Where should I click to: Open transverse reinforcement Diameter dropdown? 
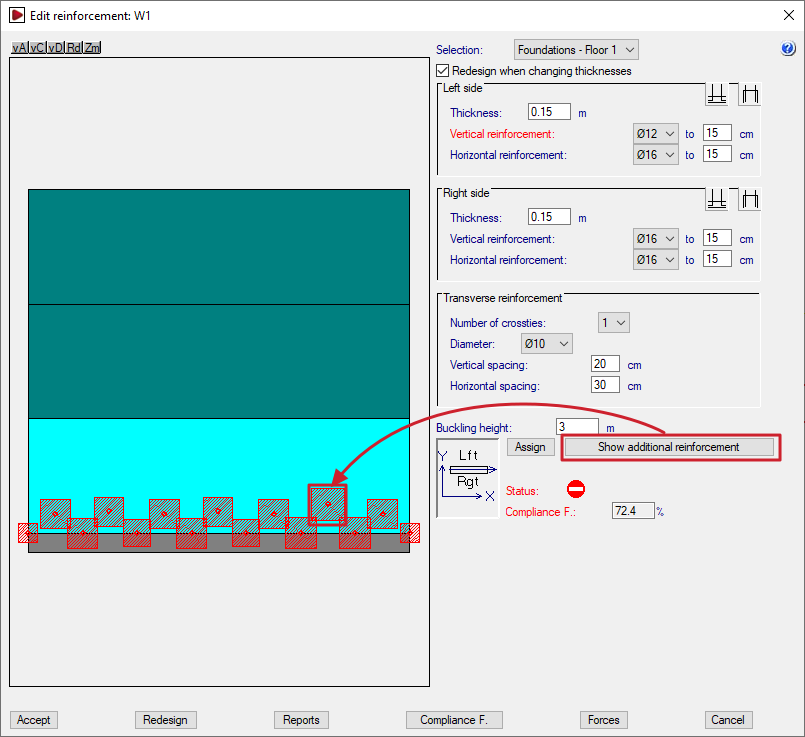547,344
